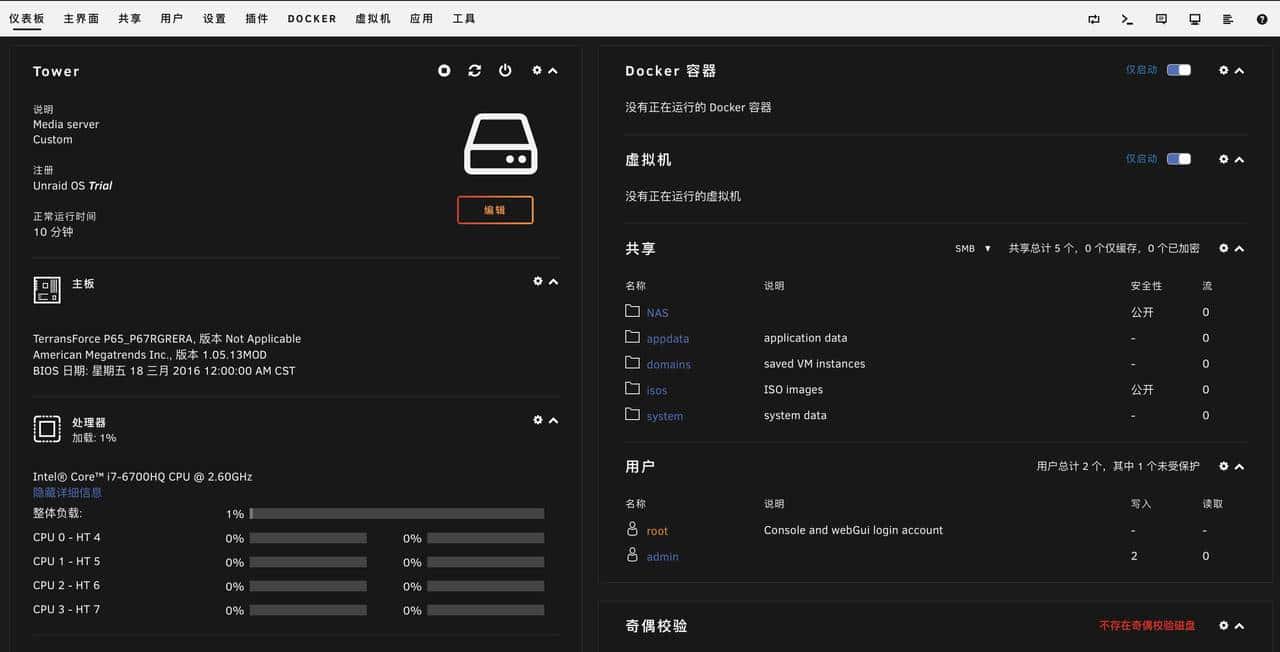Click the 编辑 button on Tower panel
Image resolution: width=1280 pixels, height=652 pixels.
point(494,210)
